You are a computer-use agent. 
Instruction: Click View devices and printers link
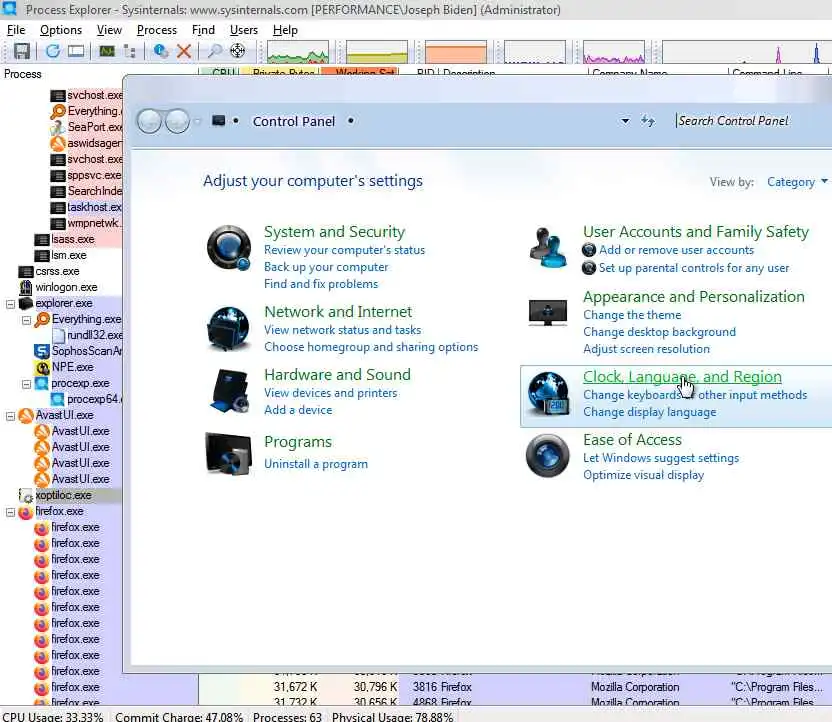(331, 393)
